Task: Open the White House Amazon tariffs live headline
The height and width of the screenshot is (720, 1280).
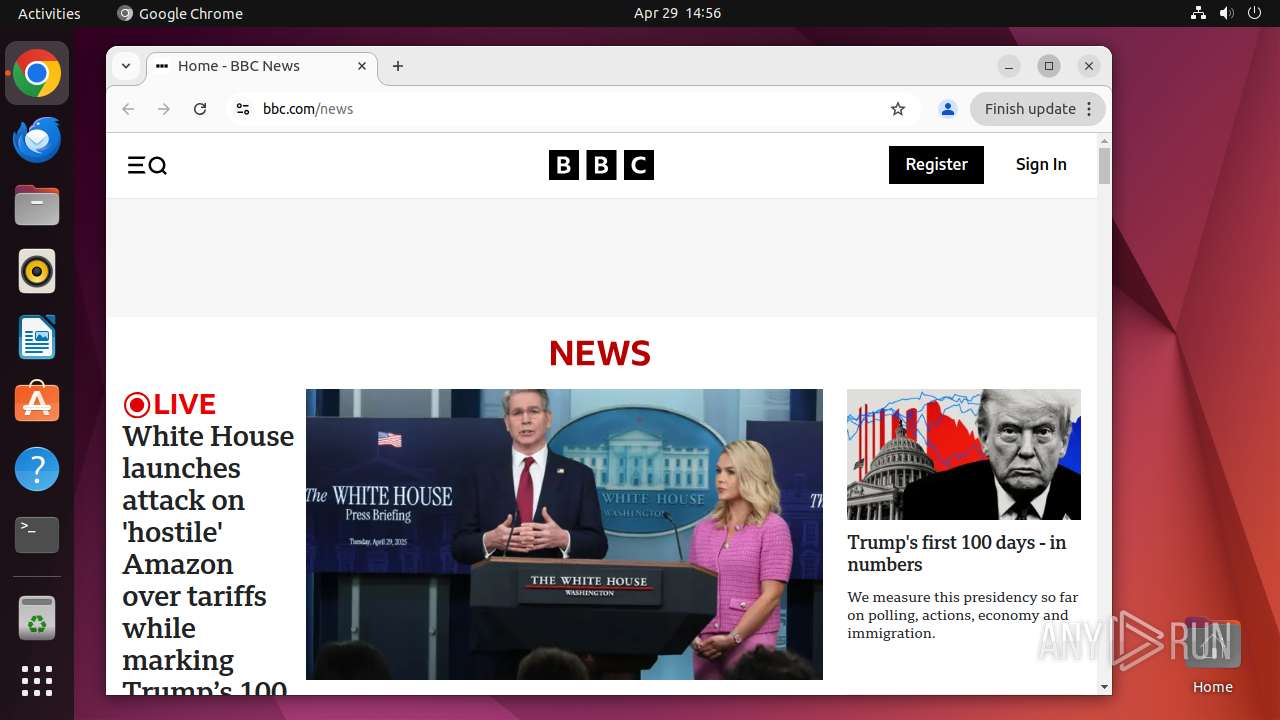Action: [x=208, y=564]
